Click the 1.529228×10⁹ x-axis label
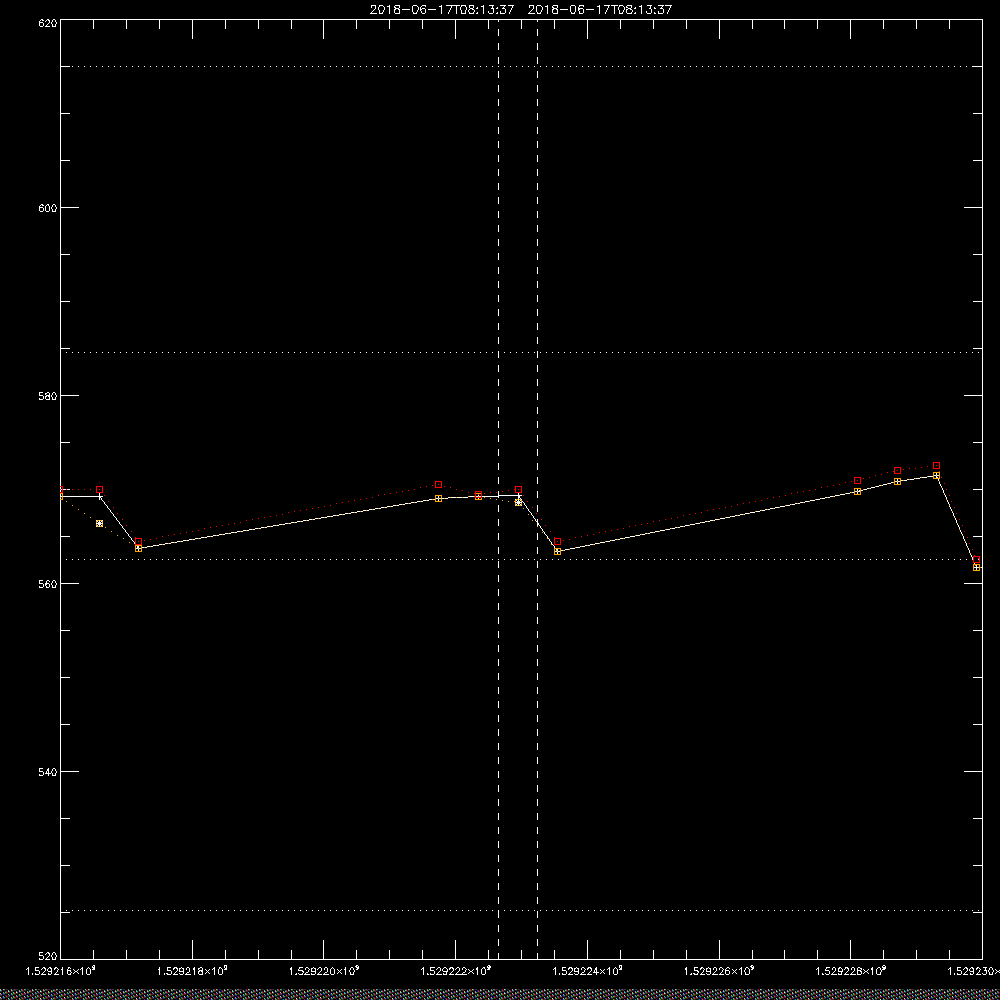 (852, 971)
